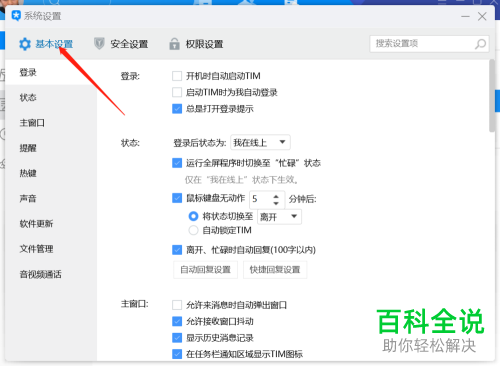Screen dimensions: 500x366
Task: Enable 允许来消息时自动弹出窗口
Action: [177, 305]
